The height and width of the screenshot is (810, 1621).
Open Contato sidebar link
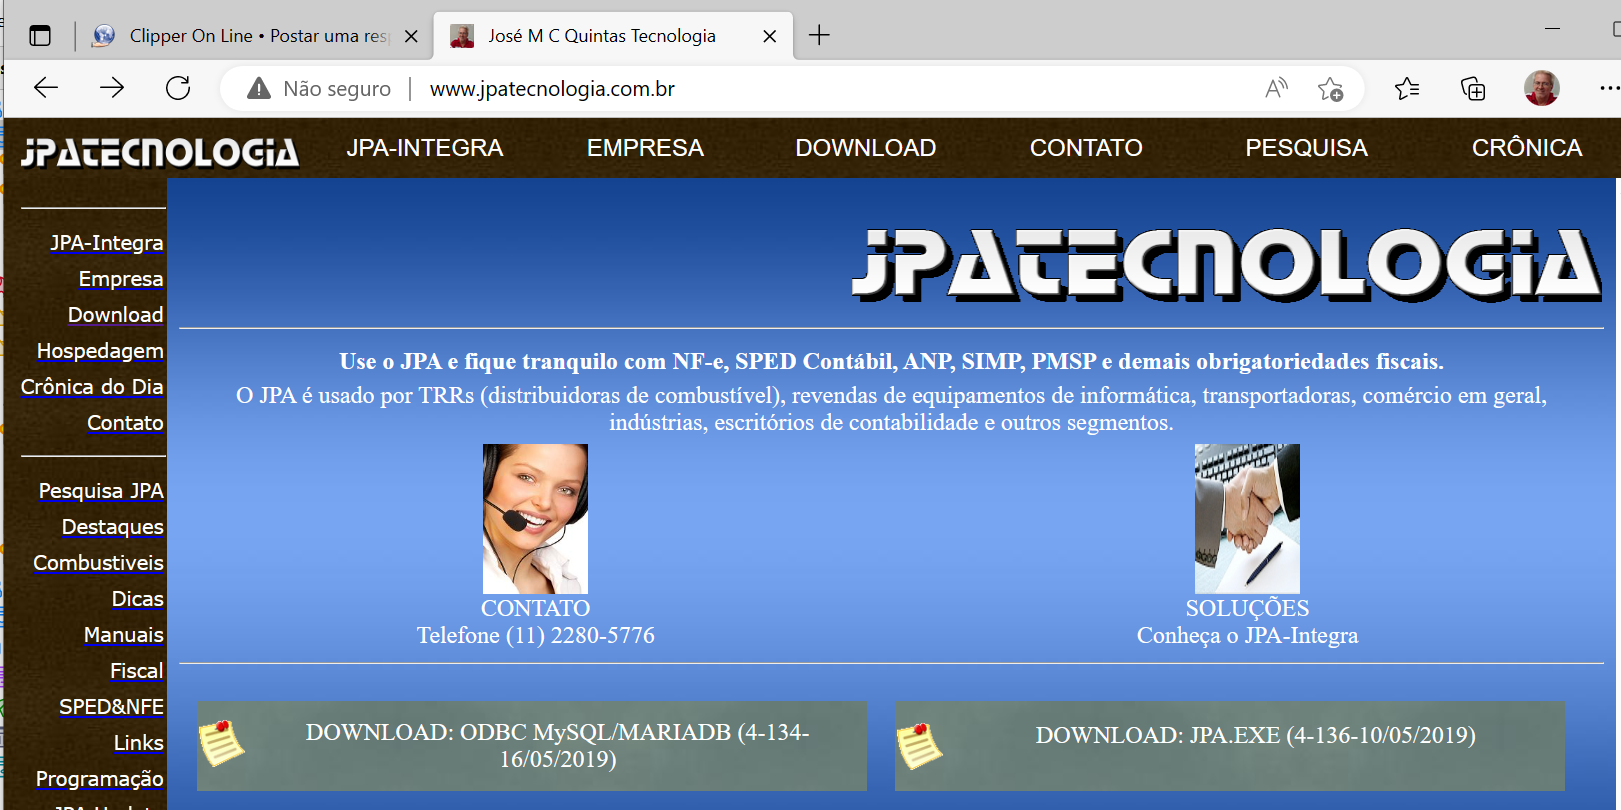(x=125, y=423)
